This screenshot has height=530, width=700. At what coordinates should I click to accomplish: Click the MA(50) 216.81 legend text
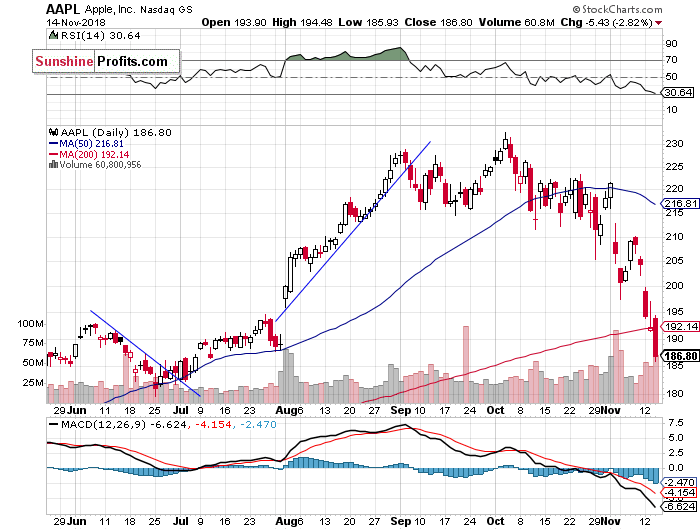(92, 143)
